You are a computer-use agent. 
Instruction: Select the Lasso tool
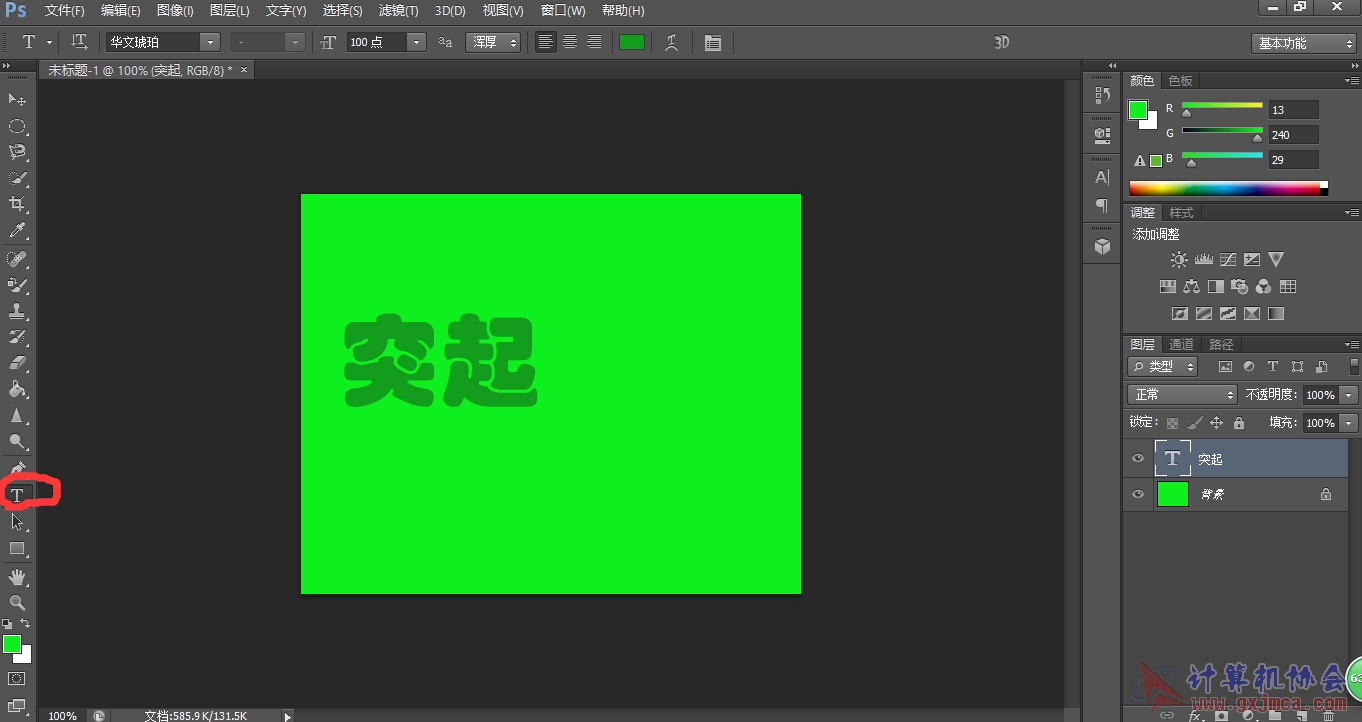[x=17, y=152]
